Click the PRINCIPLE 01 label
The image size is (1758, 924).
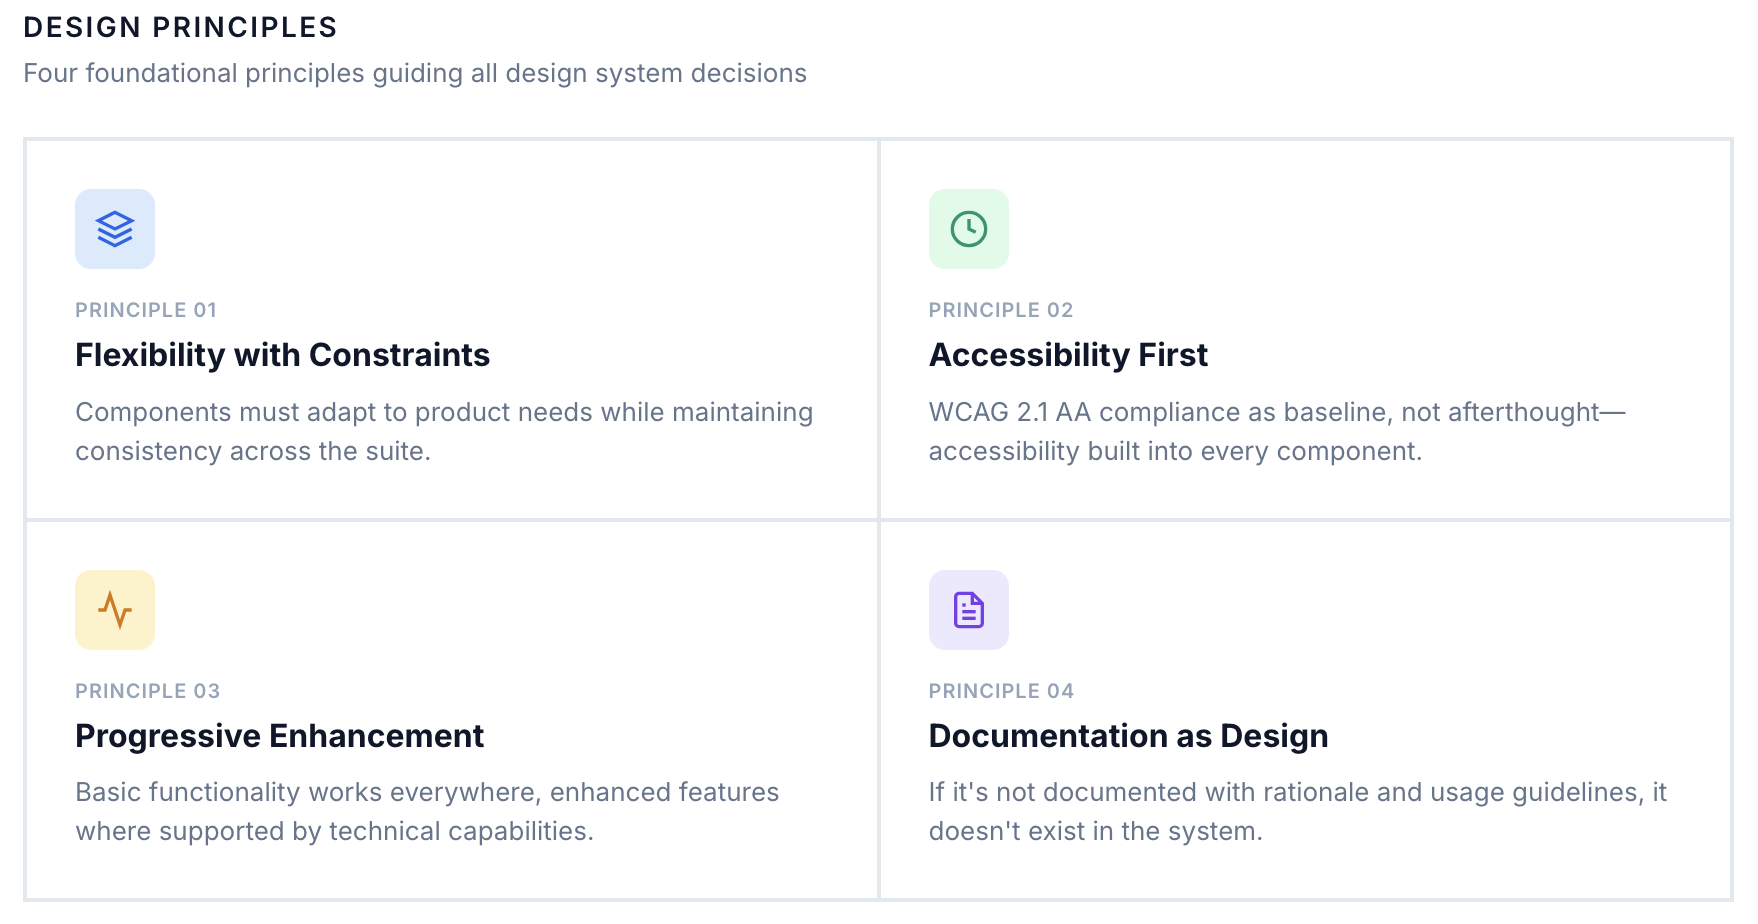(146, 310)
